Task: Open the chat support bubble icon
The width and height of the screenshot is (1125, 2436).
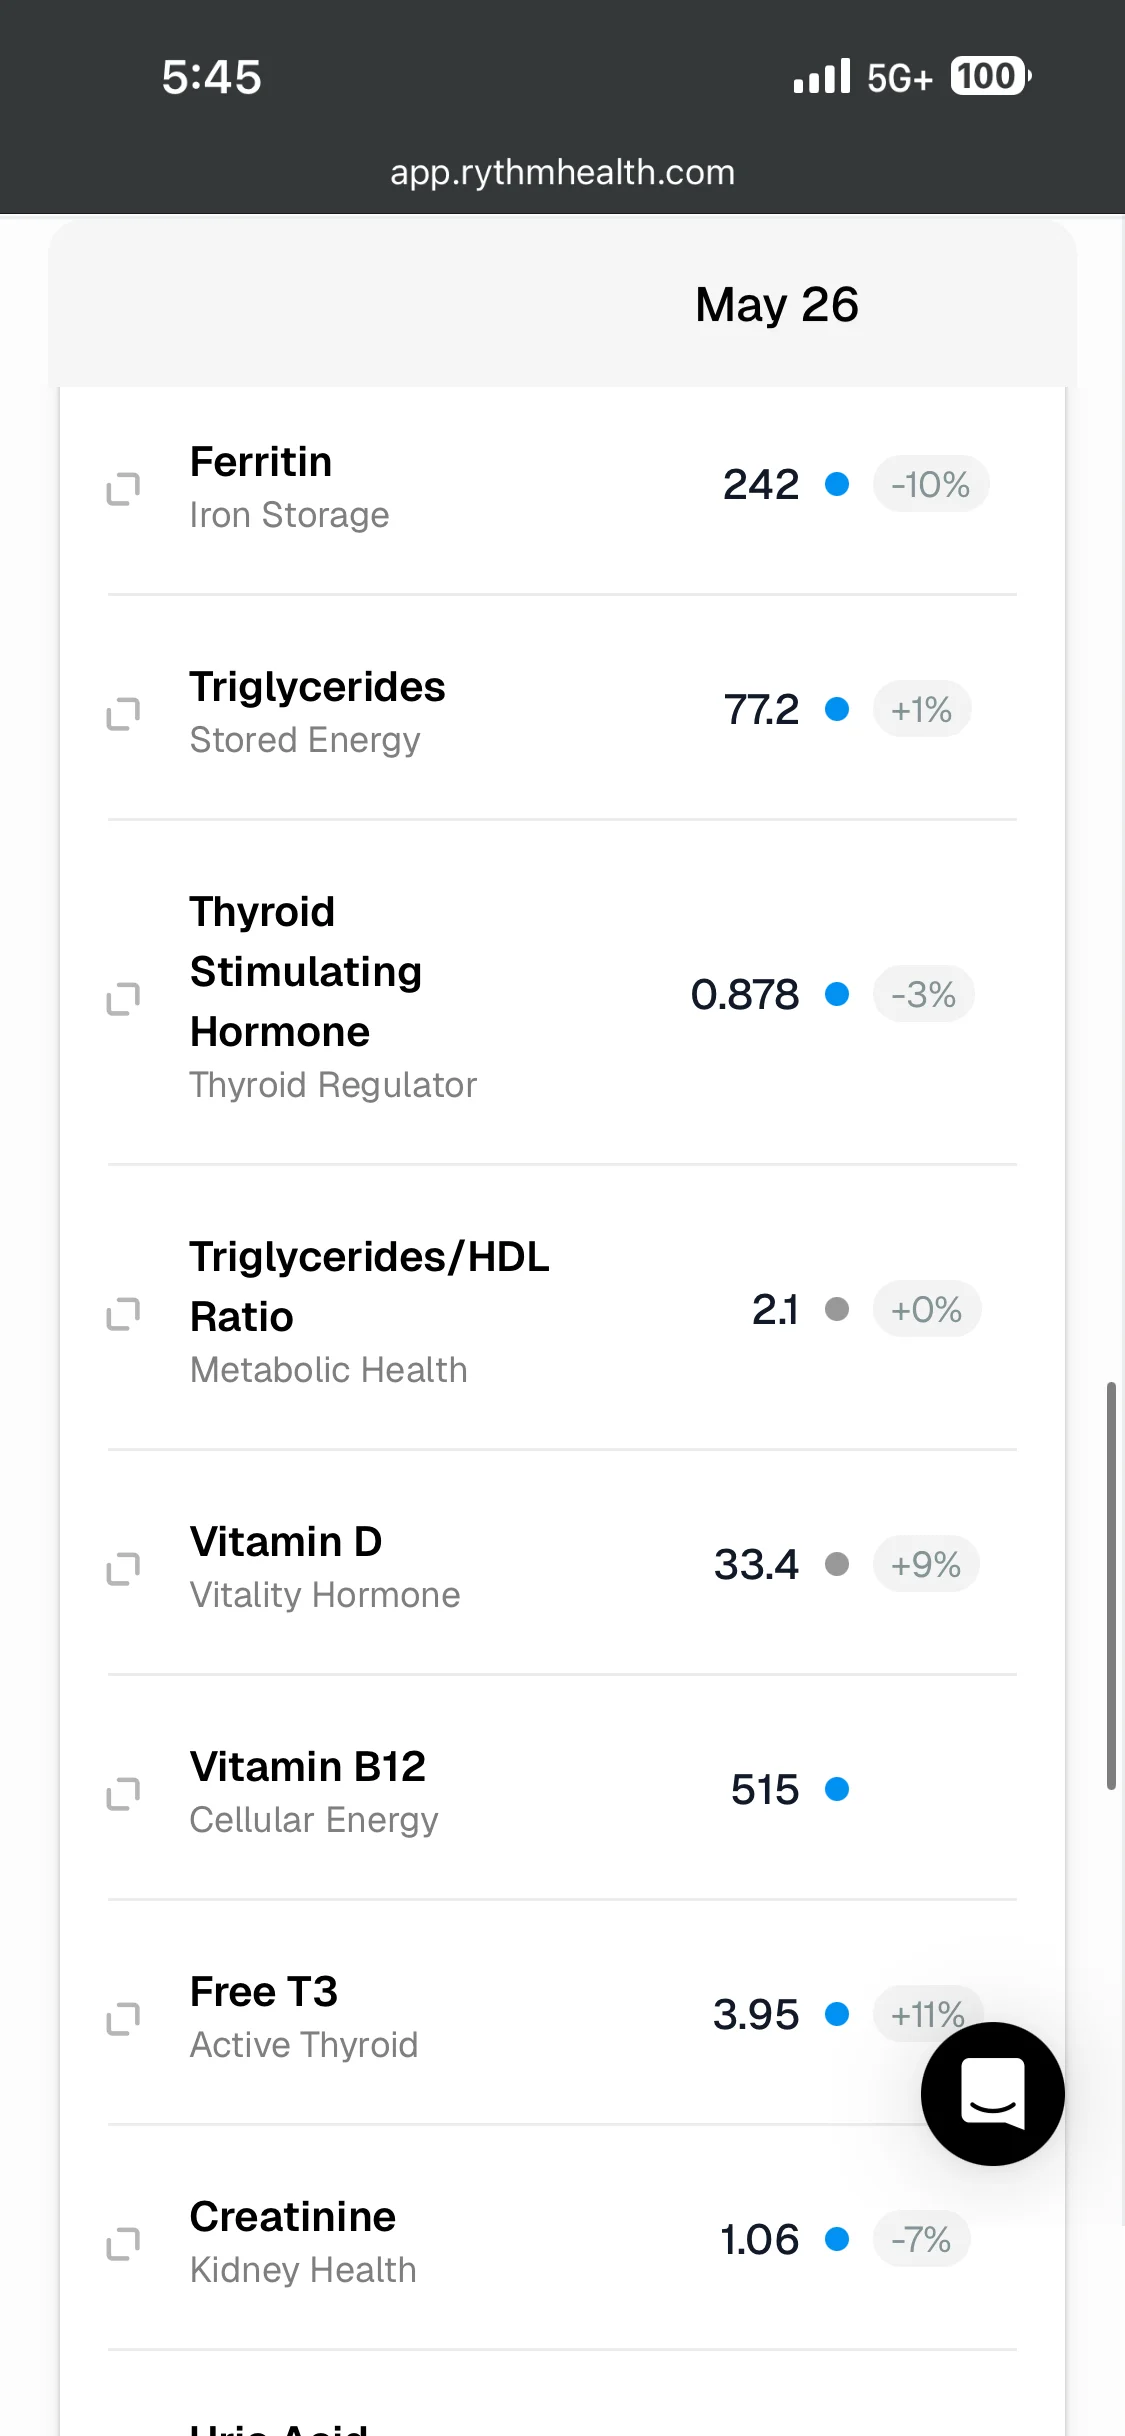Action: 992,2093
